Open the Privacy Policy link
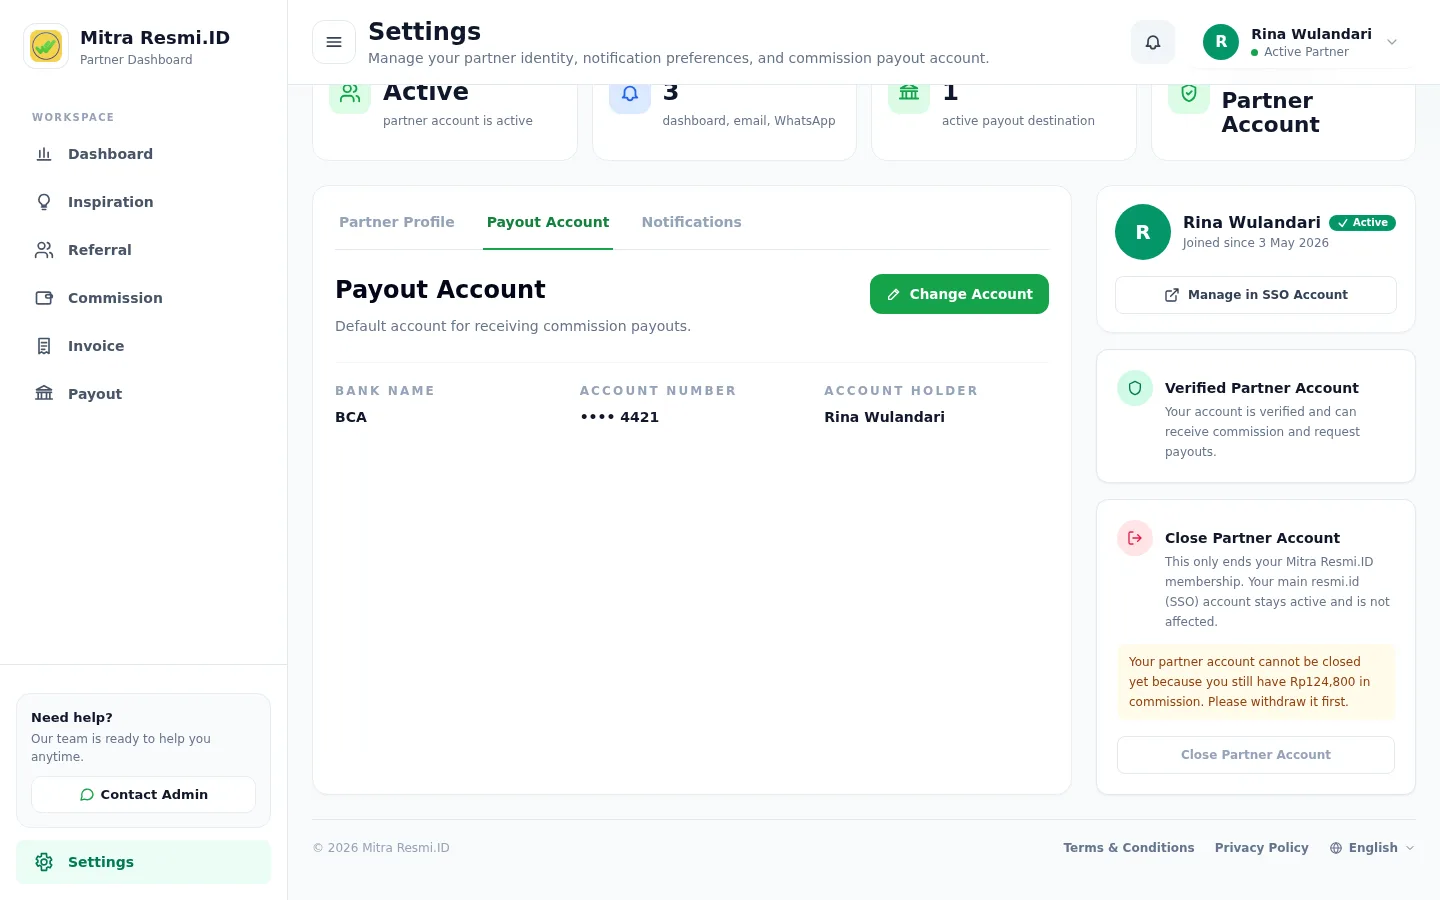The width and height of the screenshot is (1440, 900). pyautogui.click(x=1262, y=848)
